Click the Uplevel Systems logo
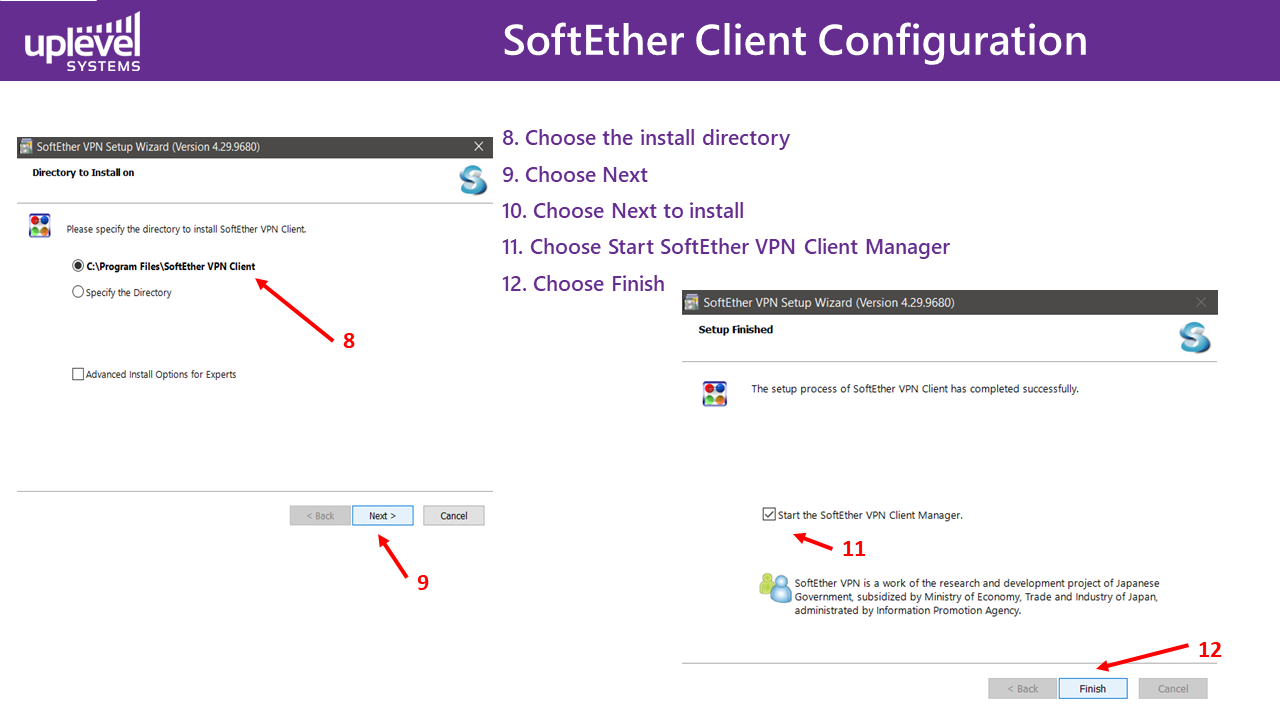The height and width of the screenshot is (720, 1280). click(82, 42)
